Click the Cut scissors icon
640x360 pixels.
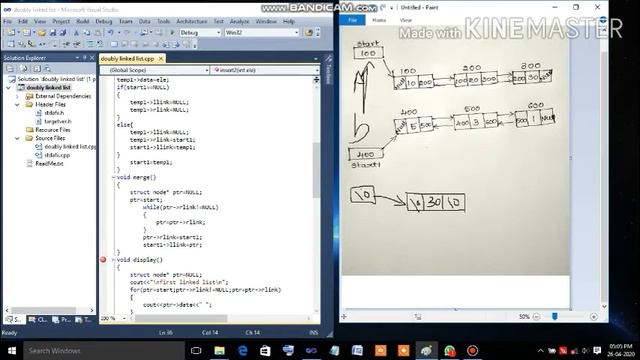[x=76, y=32]
